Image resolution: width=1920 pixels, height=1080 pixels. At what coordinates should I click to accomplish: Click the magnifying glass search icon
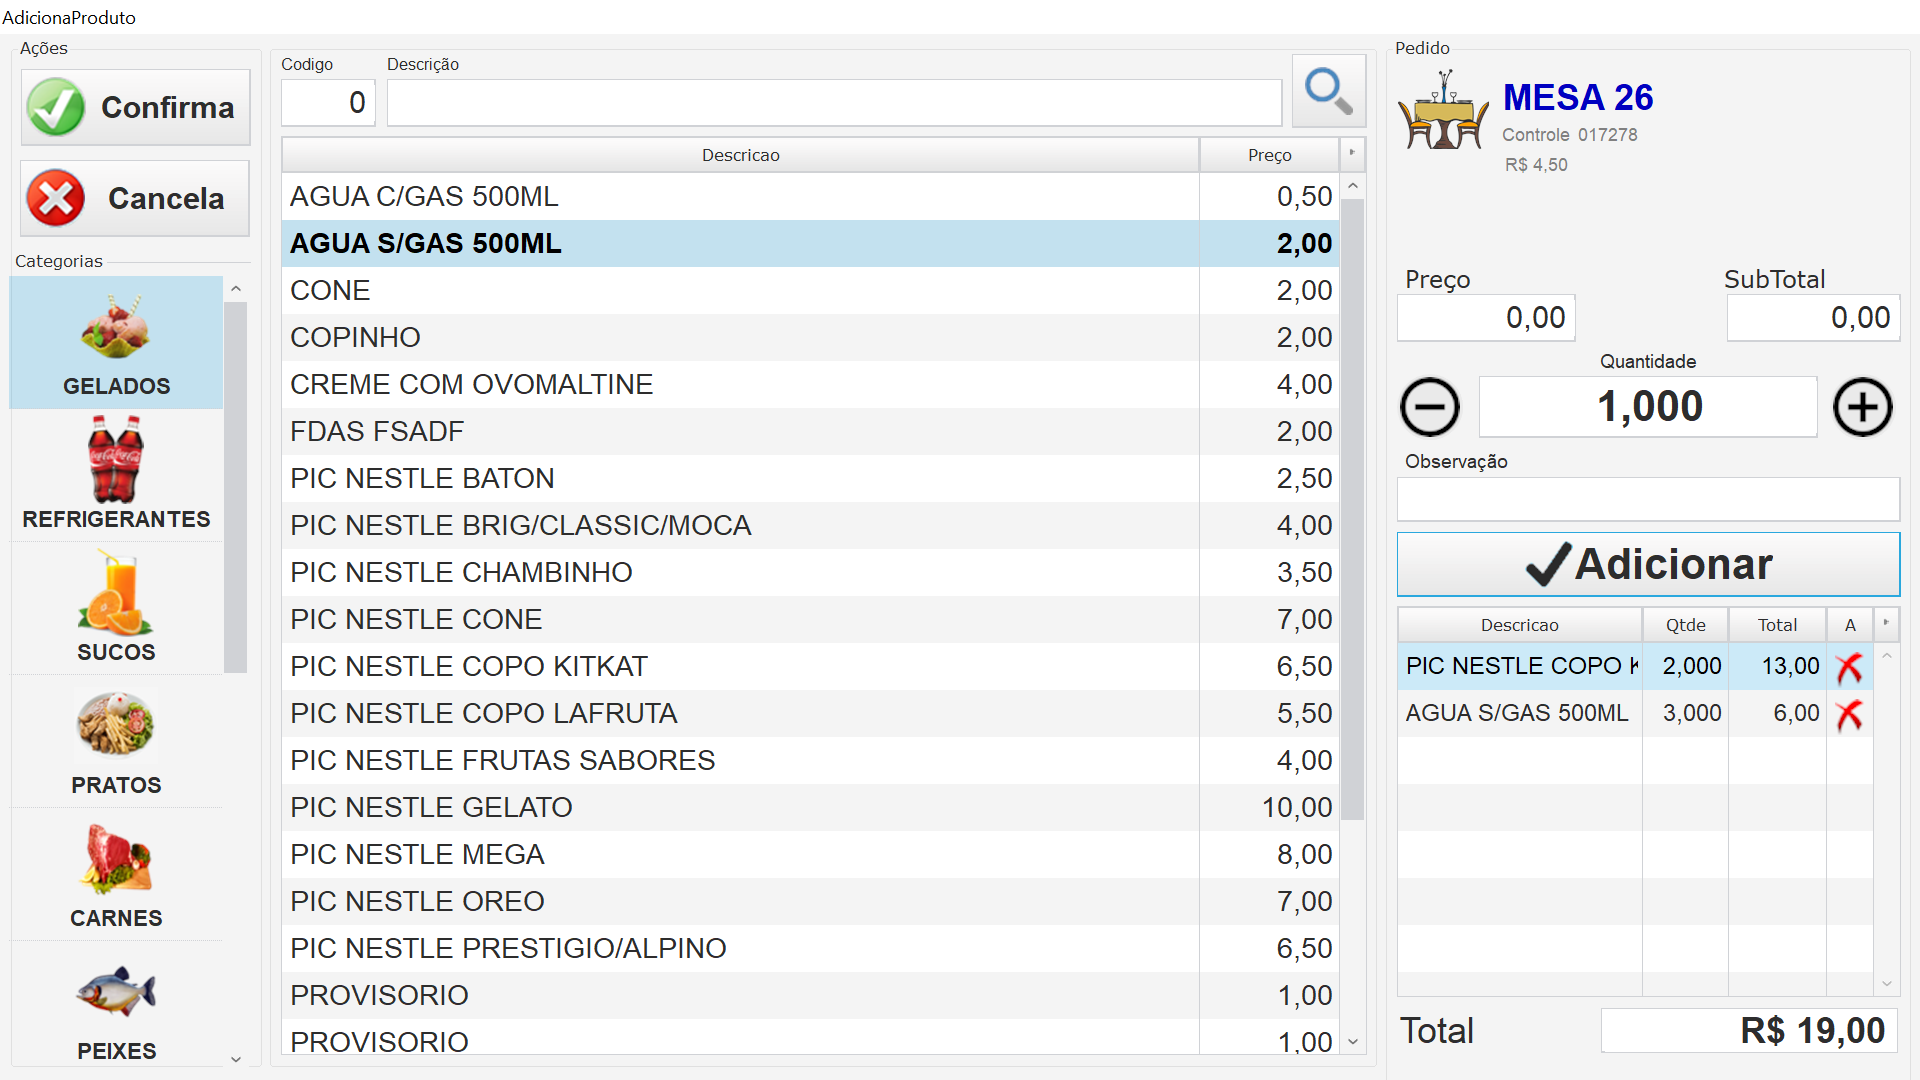(1328, 92)
